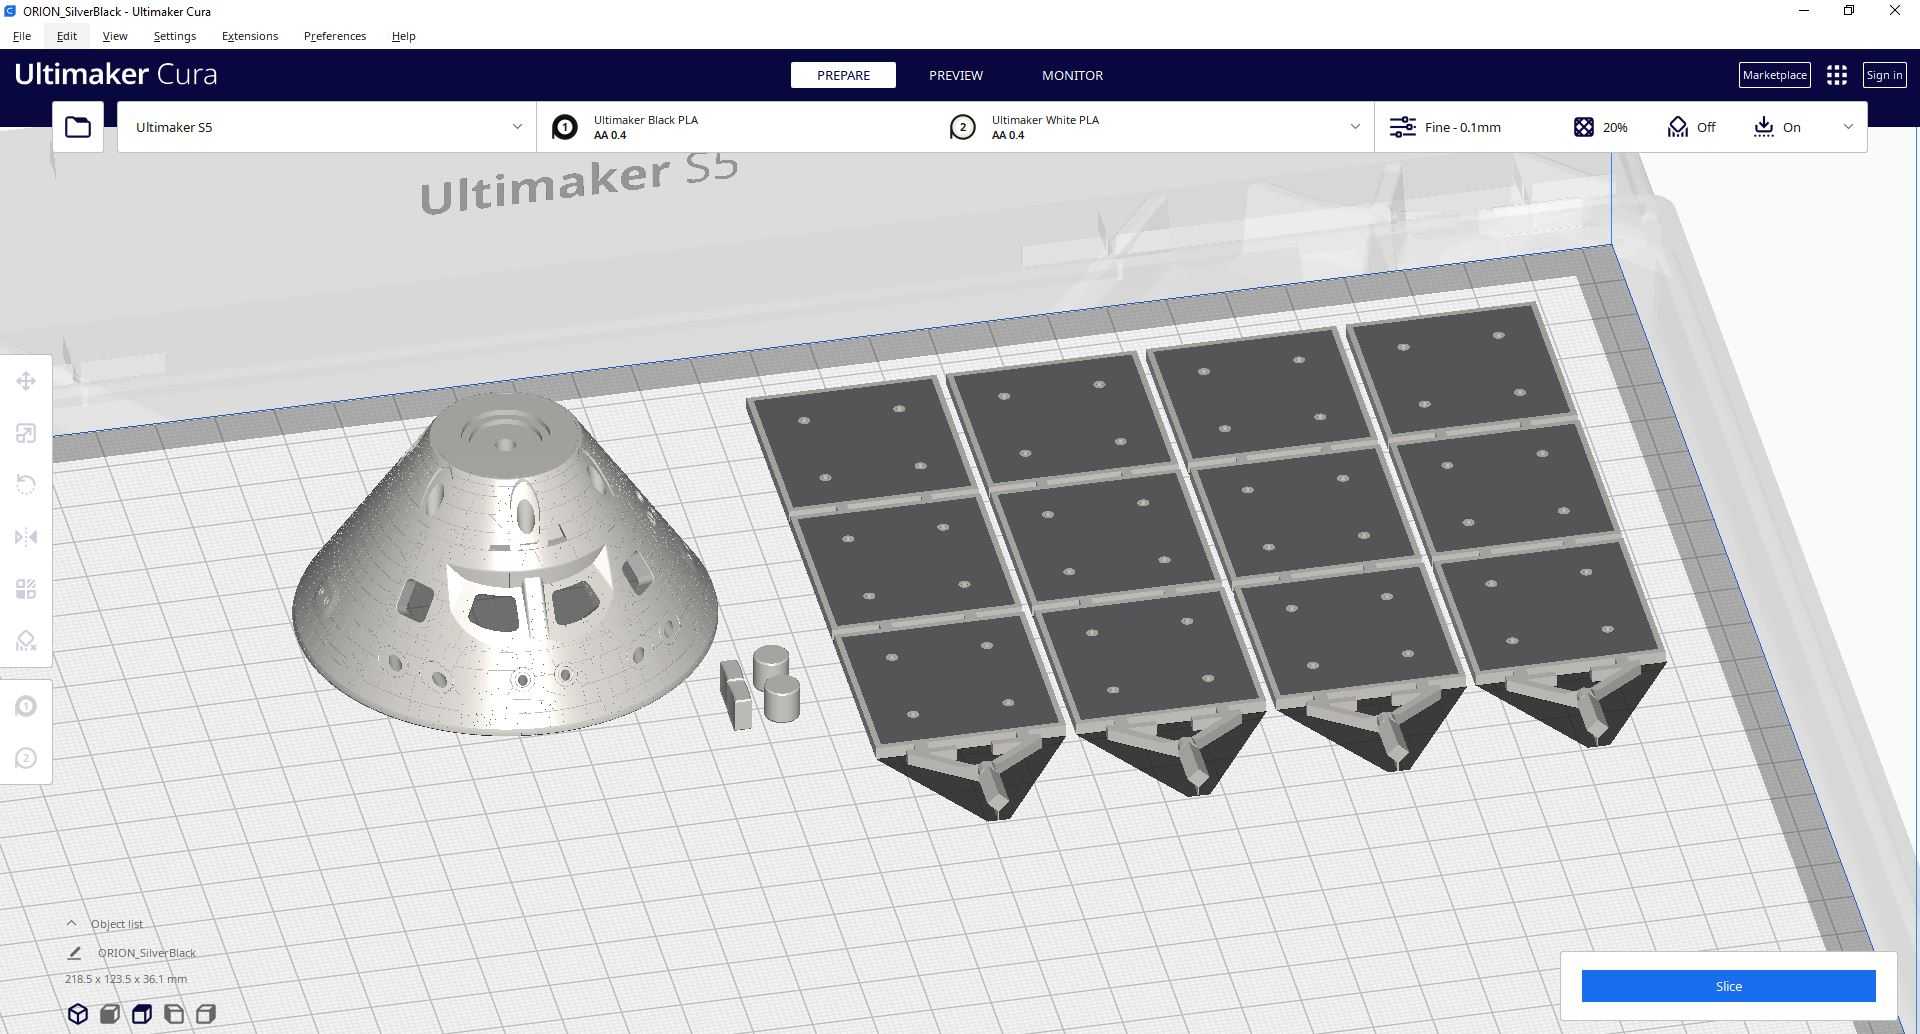Viewport: 1920px width, 1034px height.
Task: Click the model dimensions text 218.5 x 123.5
Action: 126,979
